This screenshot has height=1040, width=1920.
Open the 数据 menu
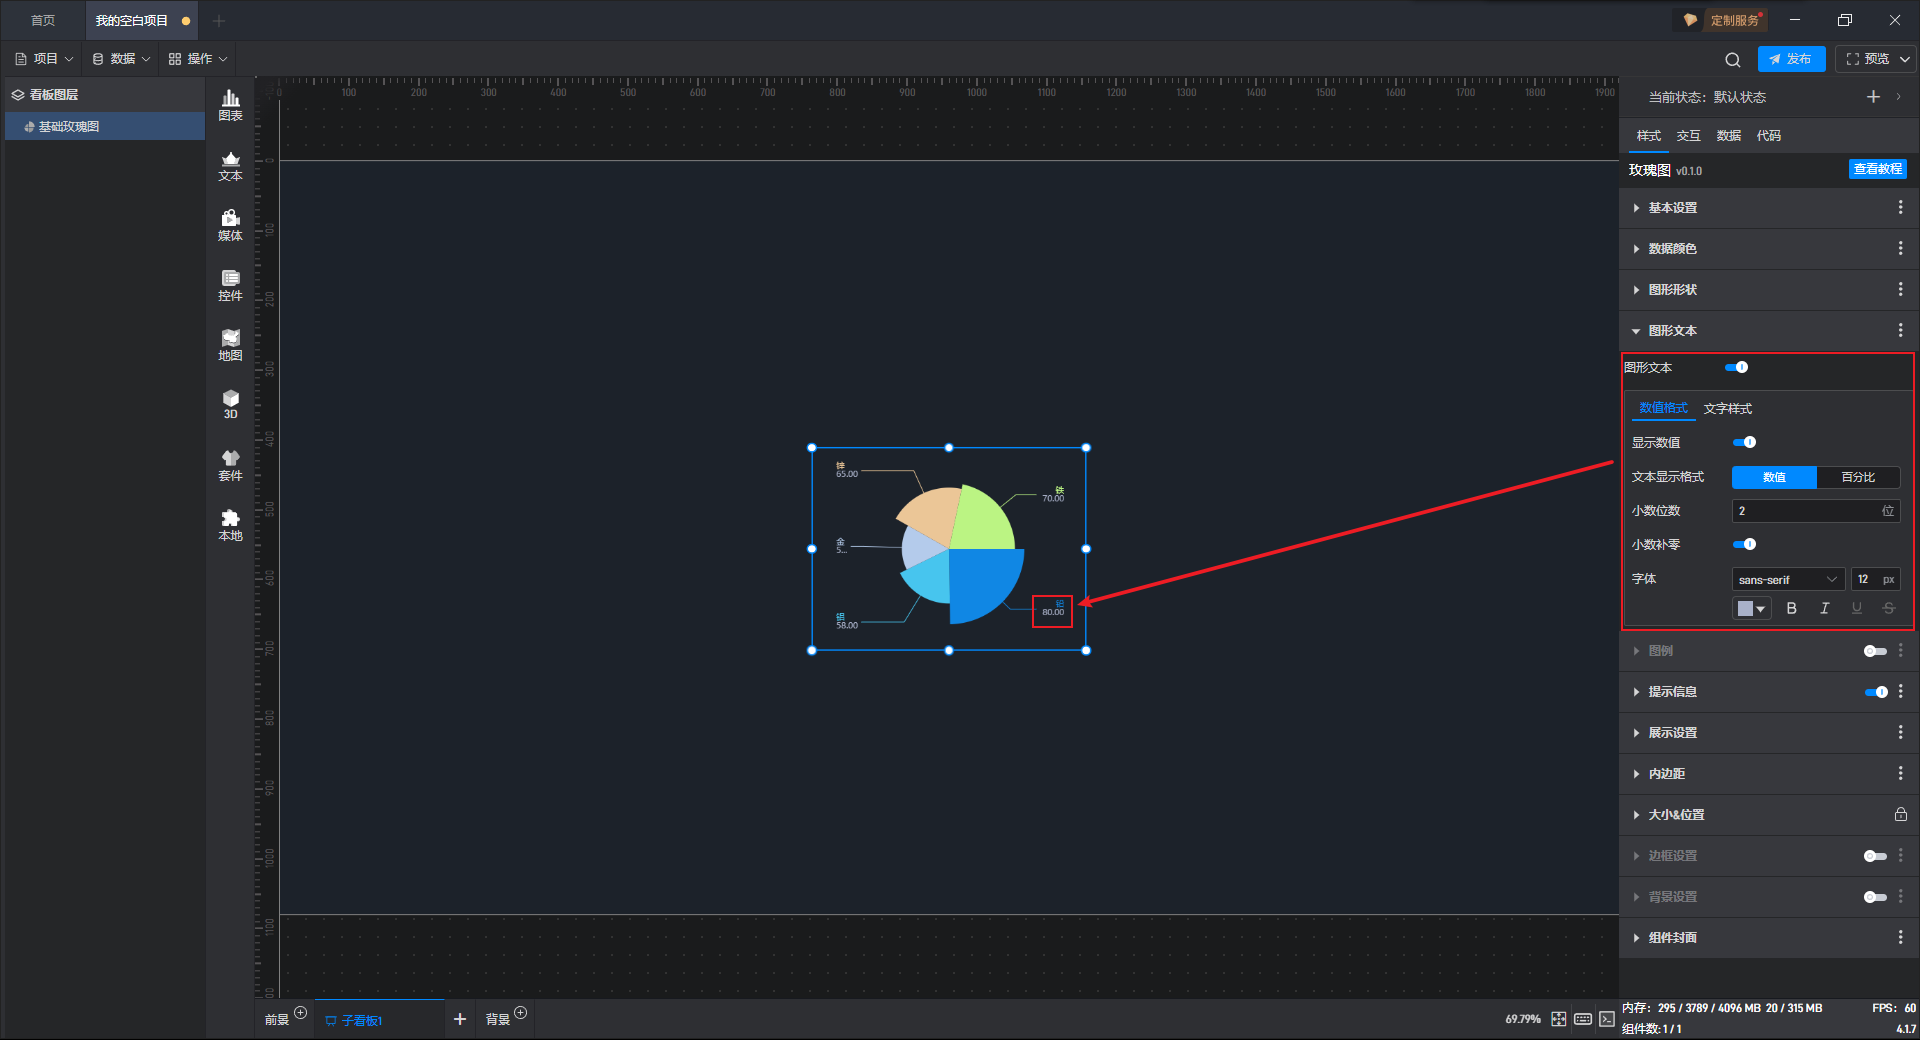pyautogui.click(x=122, y=59)
